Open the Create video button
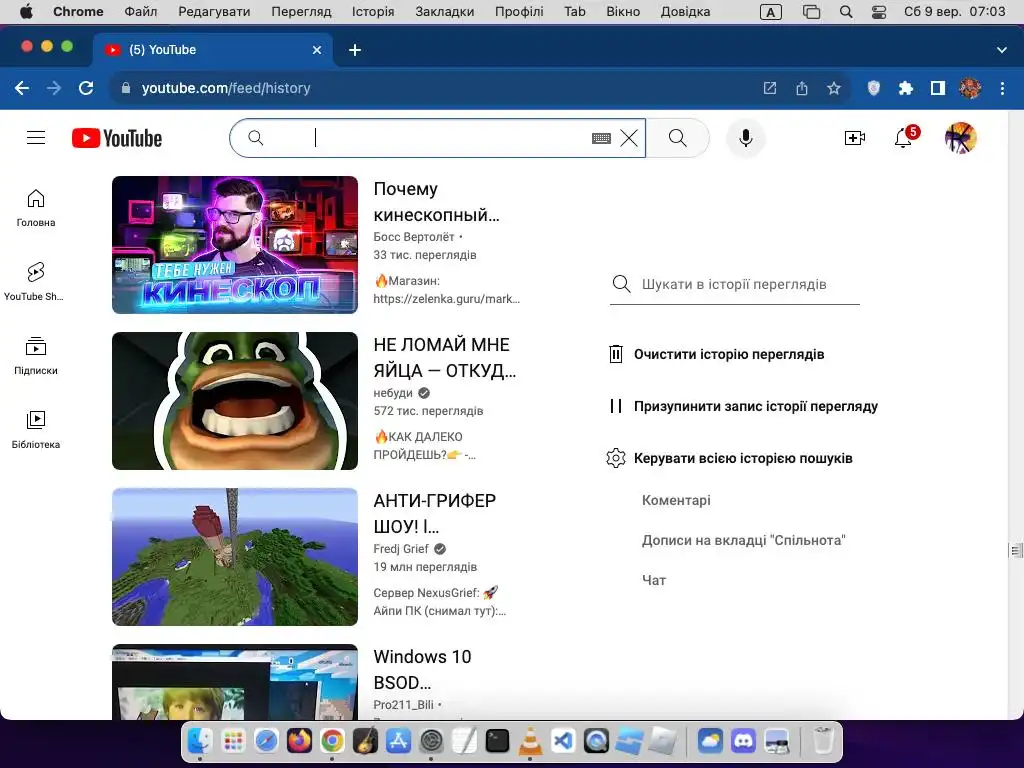1024x768 pixels. [x=854, y=138]
